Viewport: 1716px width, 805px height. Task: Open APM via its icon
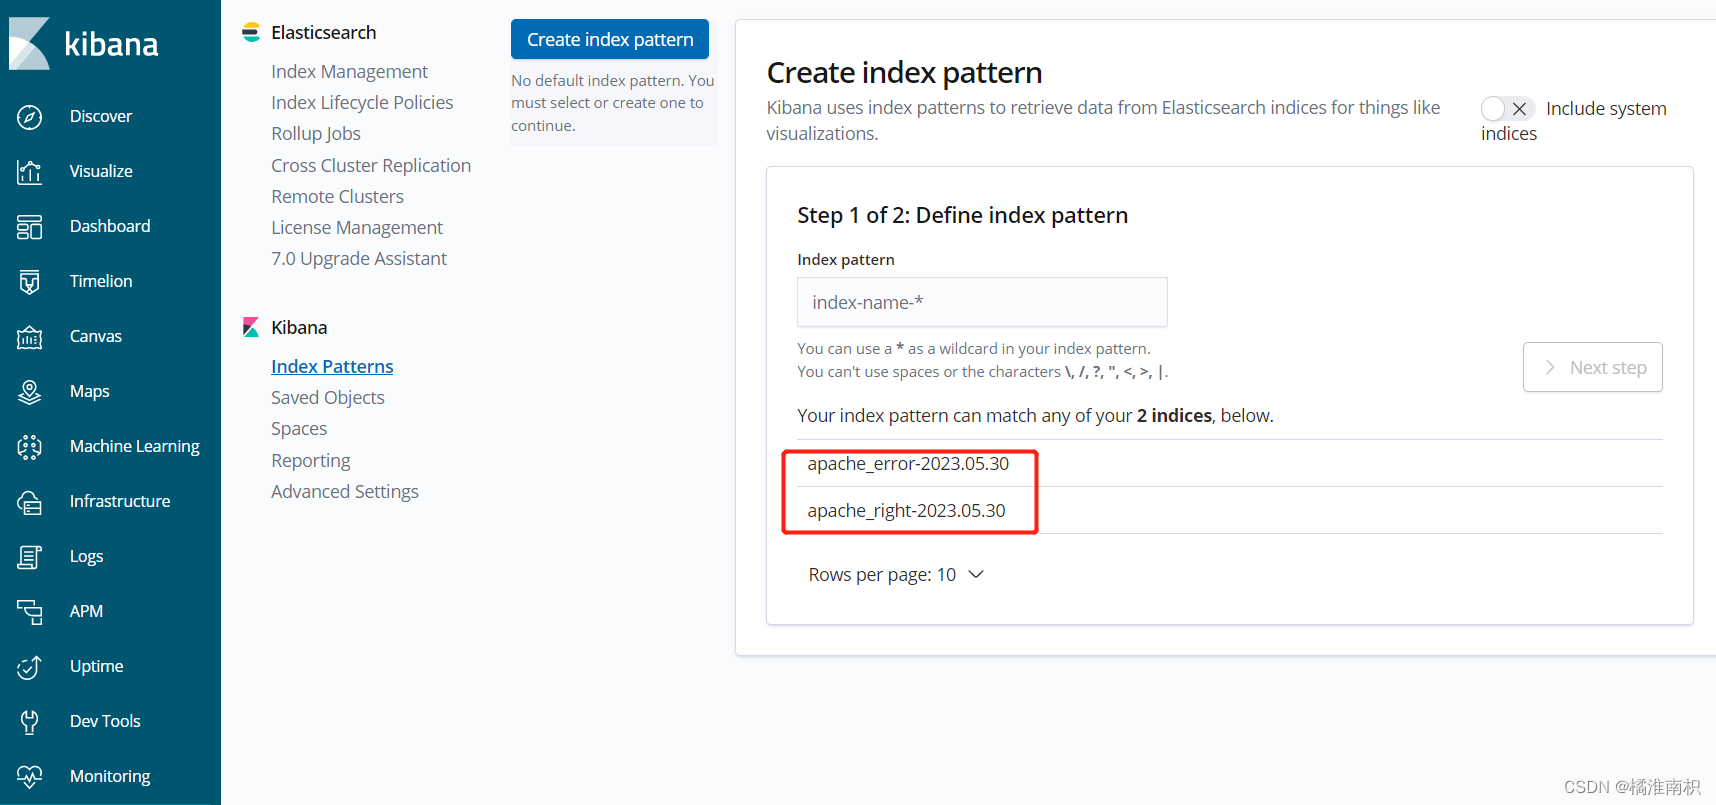[30, 612]
